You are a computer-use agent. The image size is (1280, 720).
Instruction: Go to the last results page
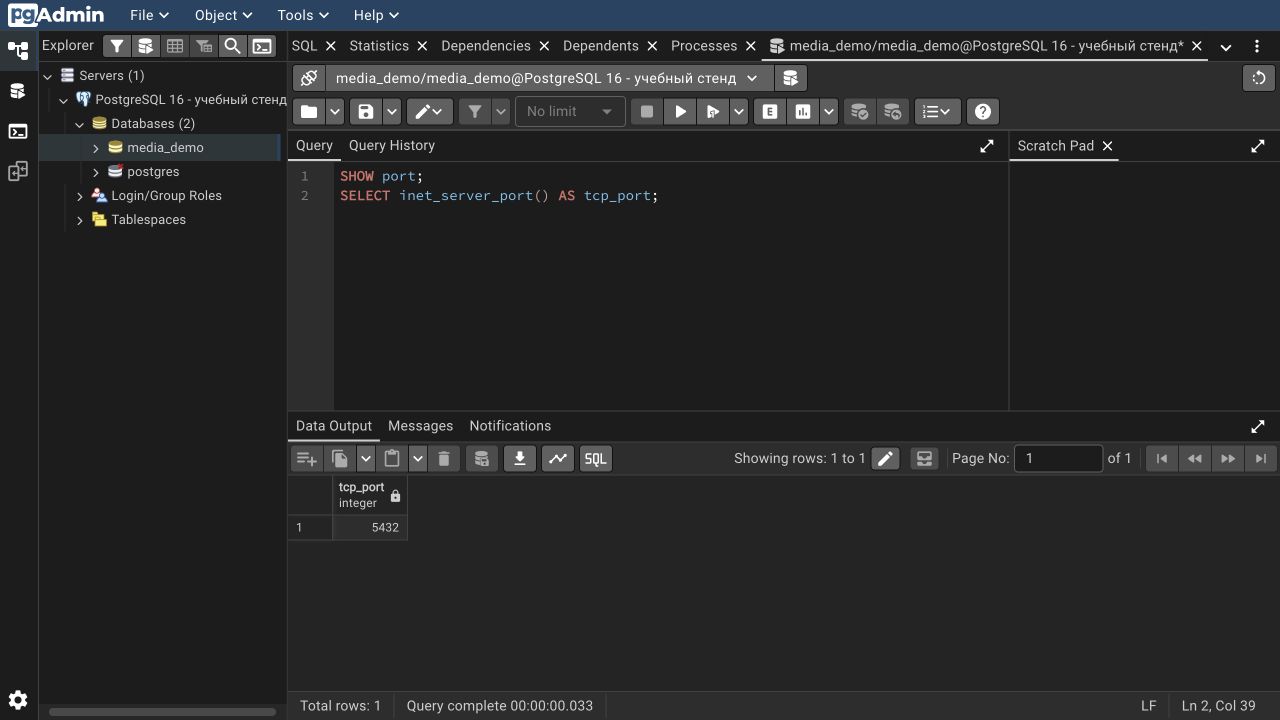(1261, 459)
